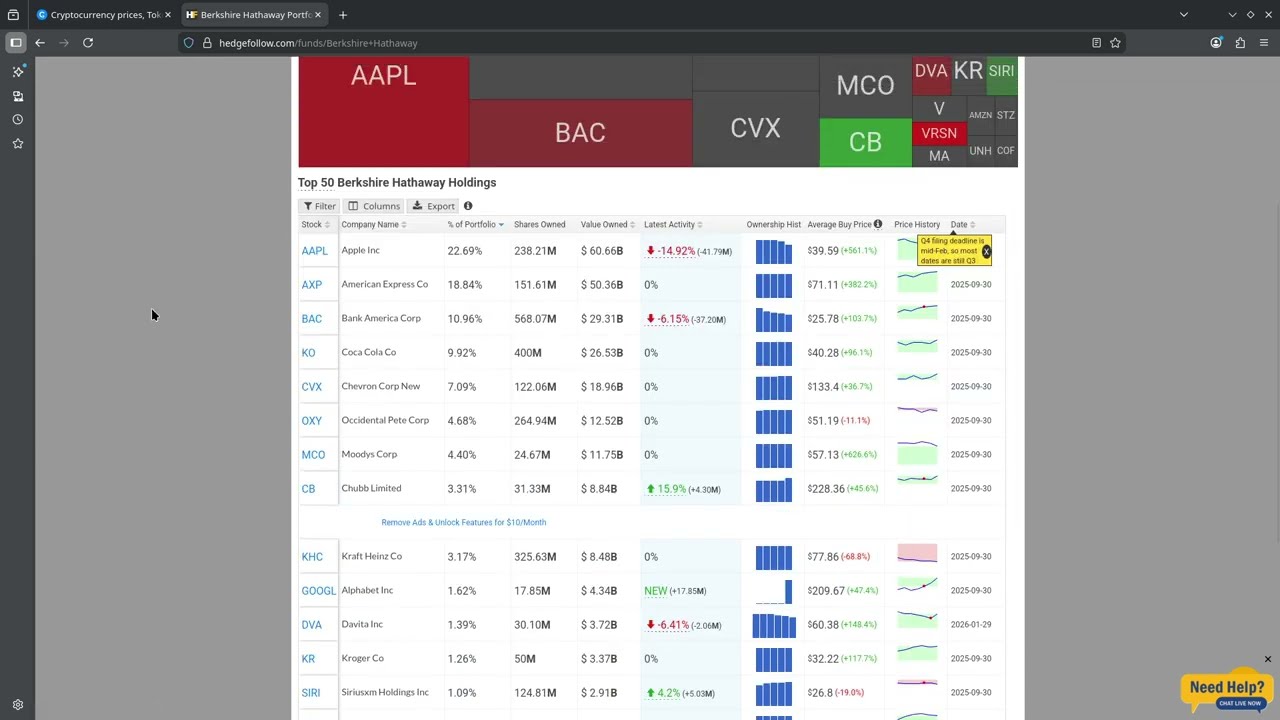Open the browser hamburger menu
Viewport: 1280px width, 720px height.
coord(1264,43)
